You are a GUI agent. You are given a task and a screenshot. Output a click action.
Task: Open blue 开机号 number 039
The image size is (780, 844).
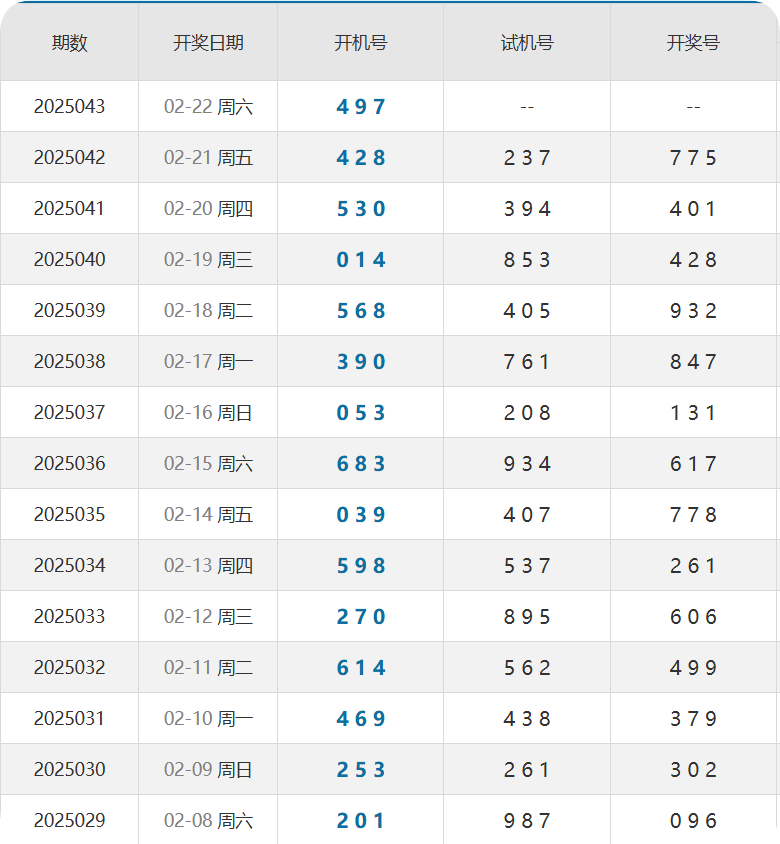click(361, 514)
